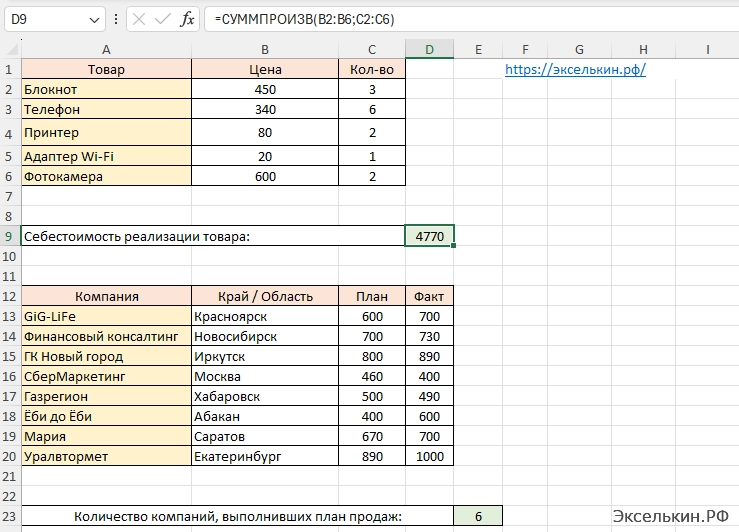Click the Новосибирск region cell

(x=265, y=336)
